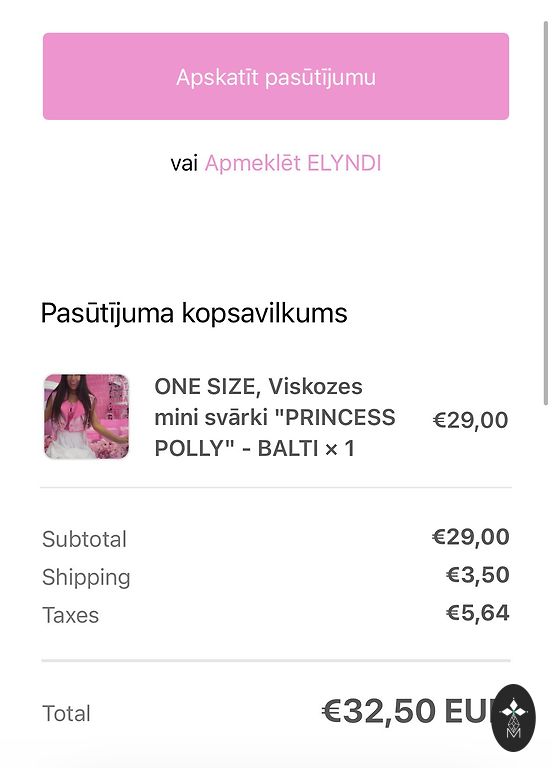Click the Apskatīt pasūtījumu button

(x=276, y=76)
